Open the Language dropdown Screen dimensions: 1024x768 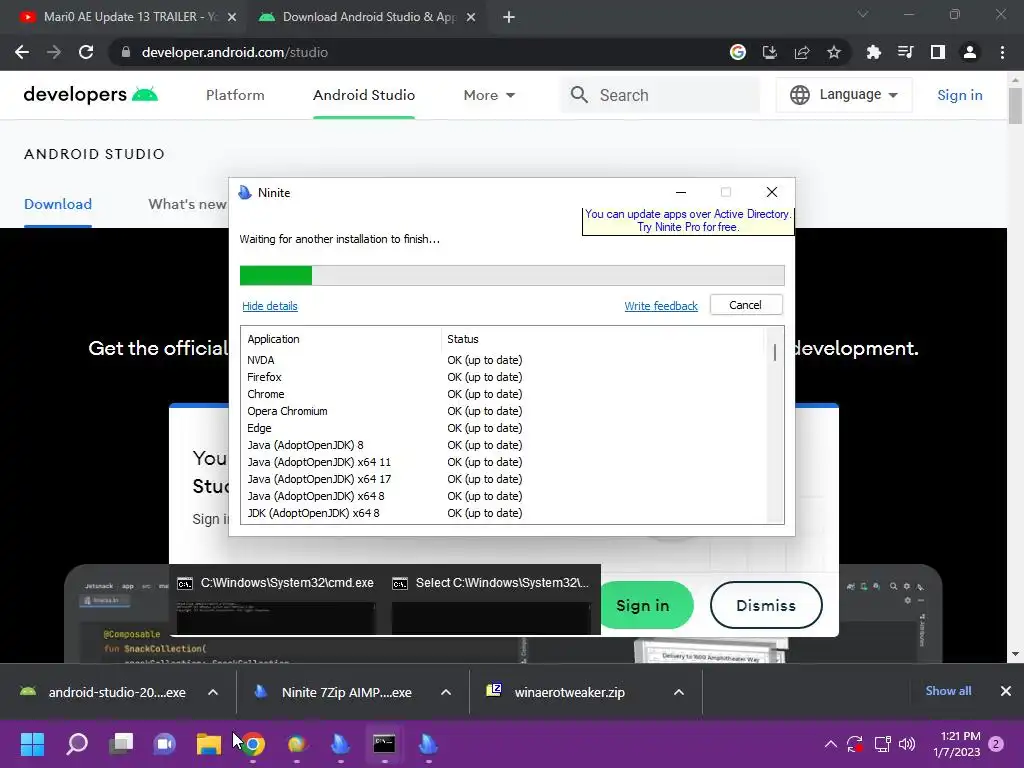tap(844, 95)
